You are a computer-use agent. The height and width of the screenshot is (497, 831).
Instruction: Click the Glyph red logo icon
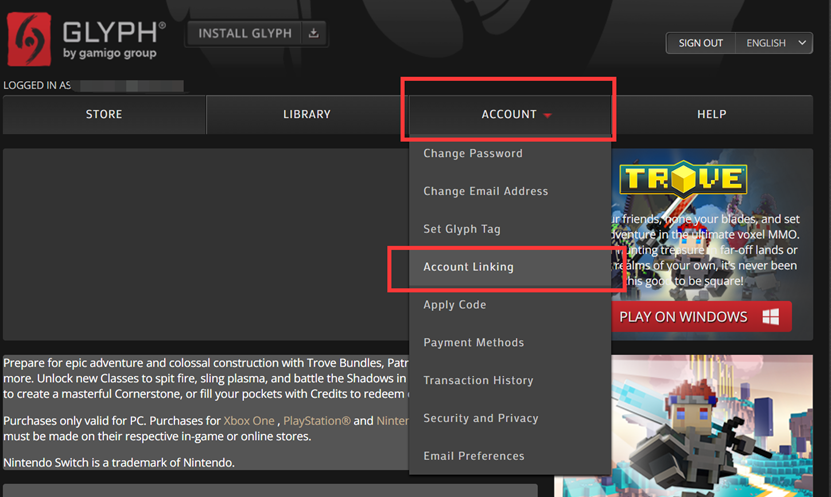[29, 39]
